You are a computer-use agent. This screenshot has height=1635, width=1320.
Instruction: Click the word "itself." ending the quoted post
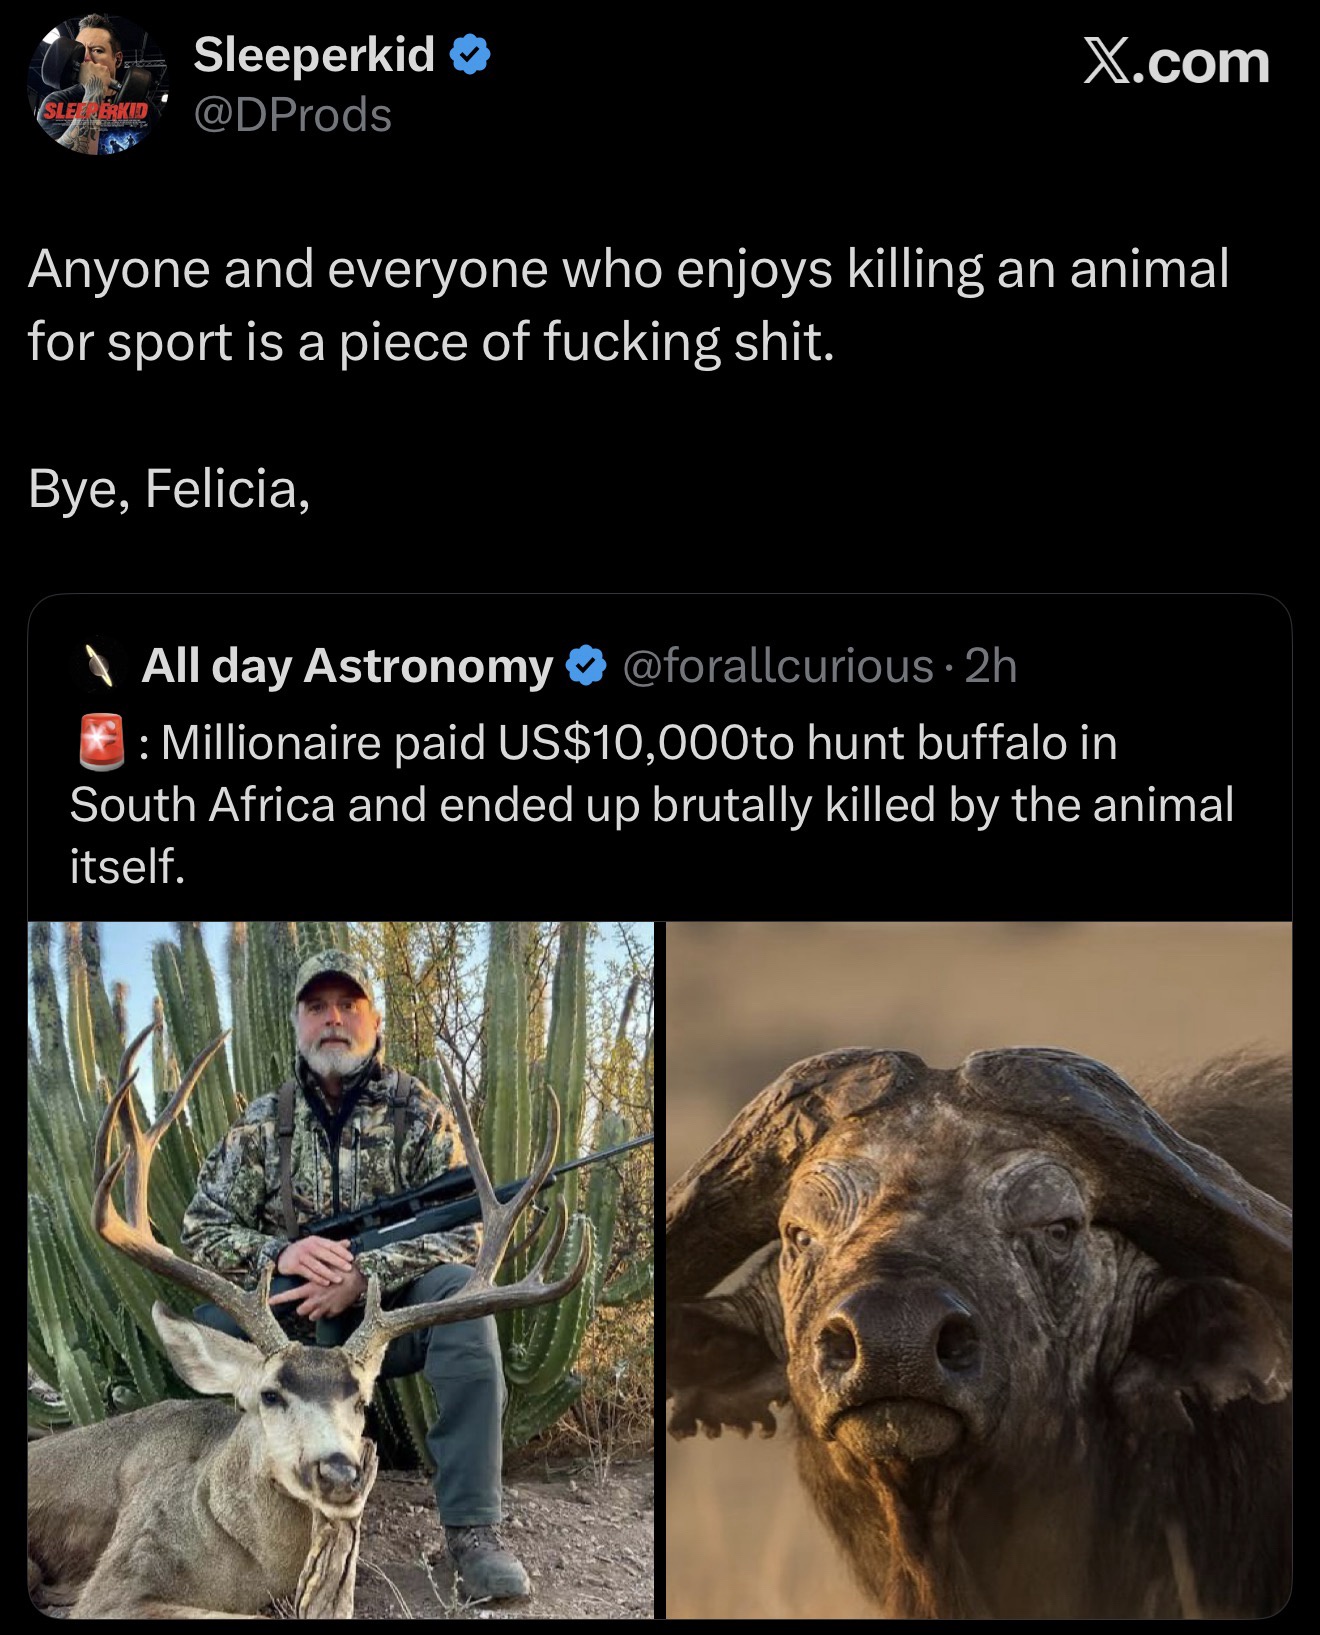[127, 866]
